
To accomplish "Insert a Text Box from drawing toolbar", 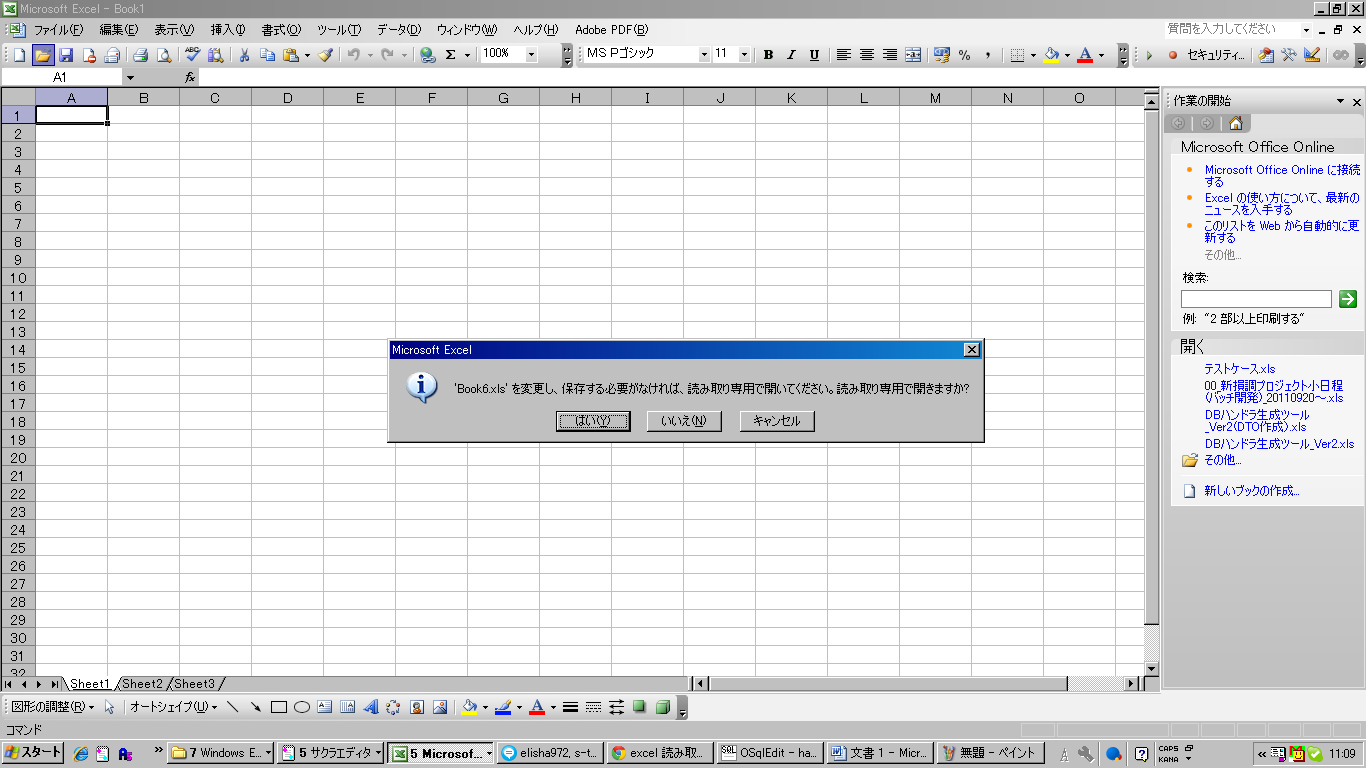I will tap(325, 707).
